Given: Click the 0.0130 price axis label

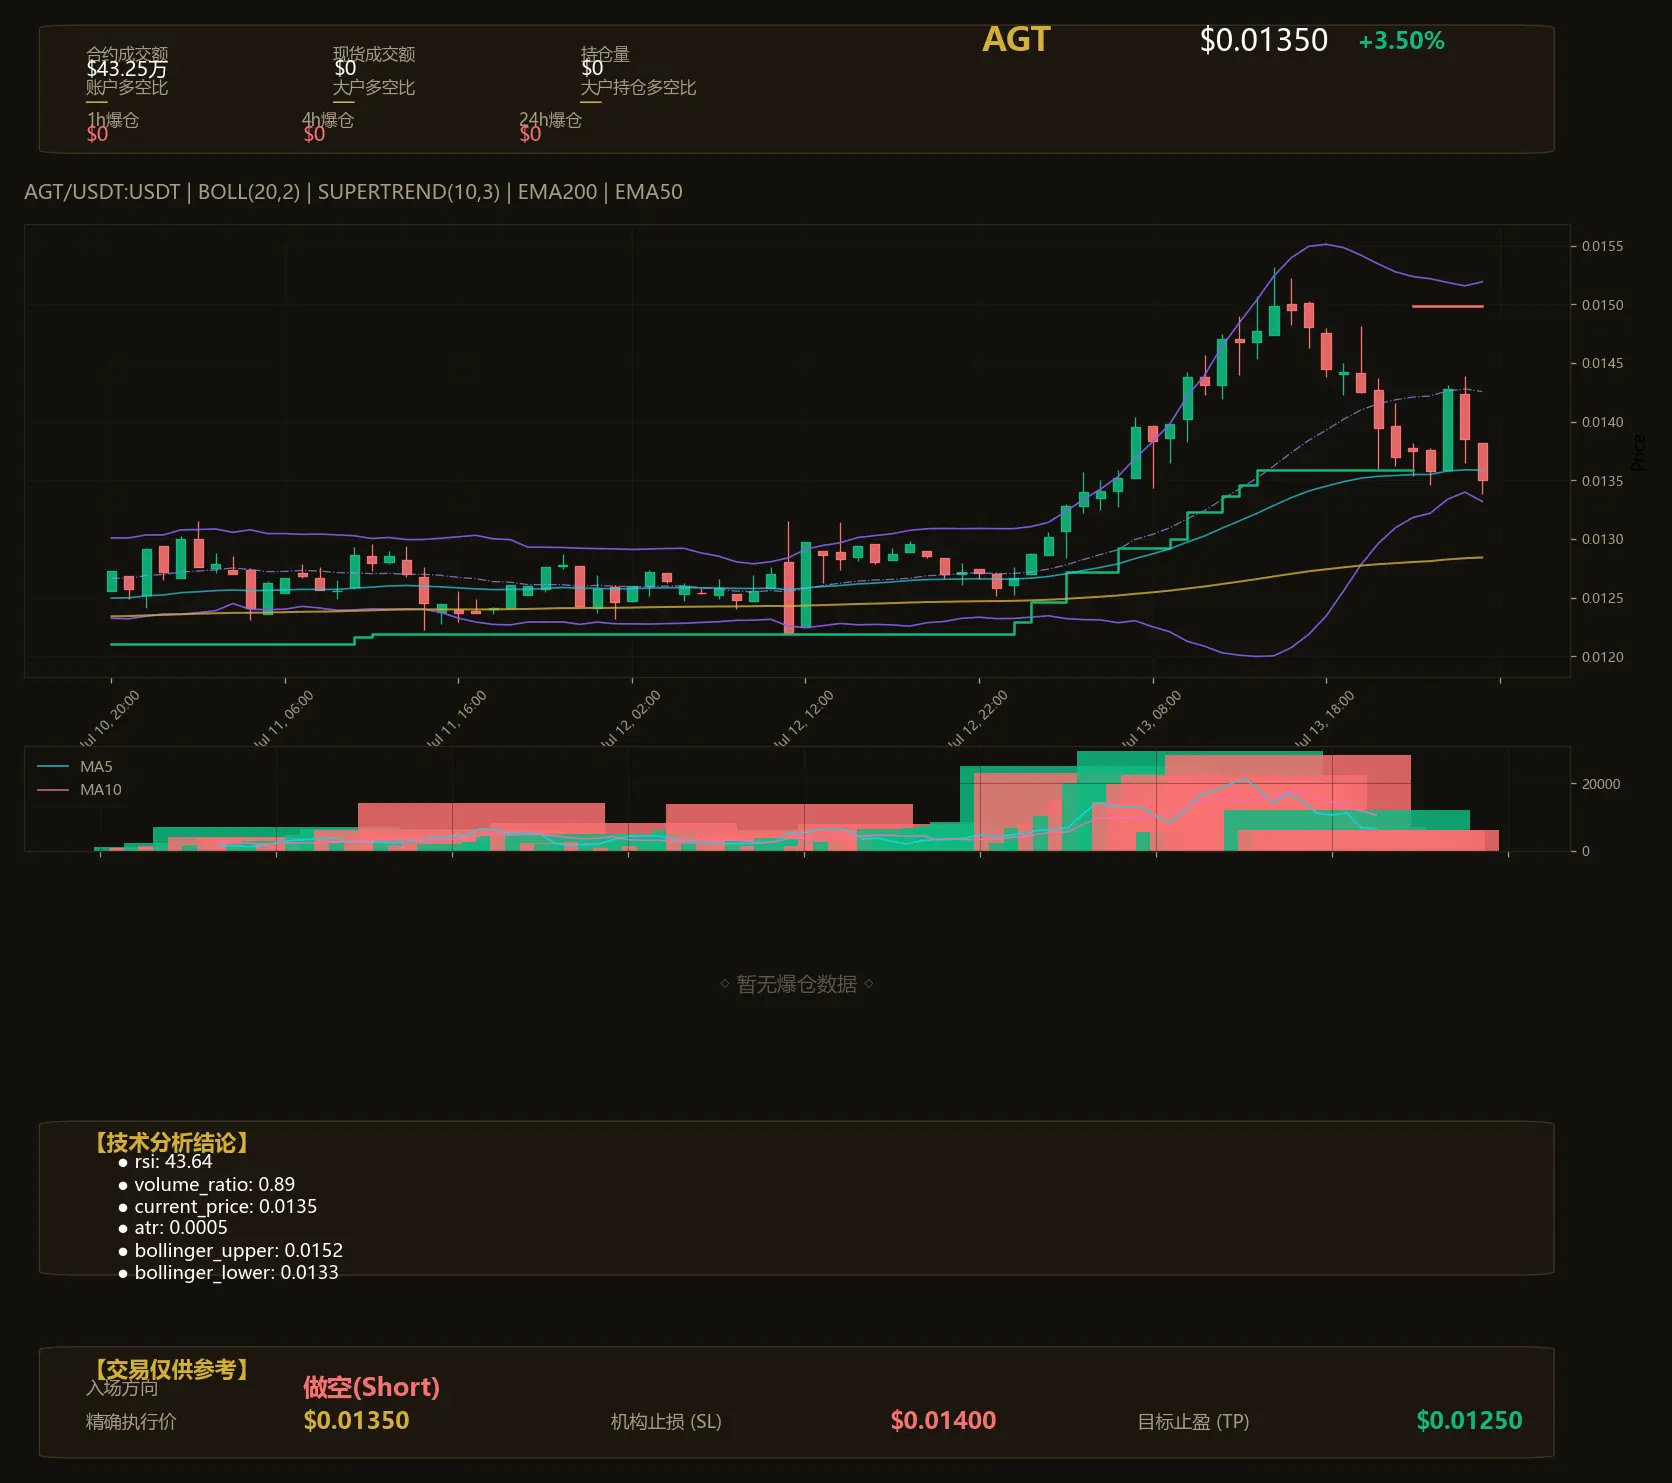Looking at the screenshot, I should (x=1602, y=539).
